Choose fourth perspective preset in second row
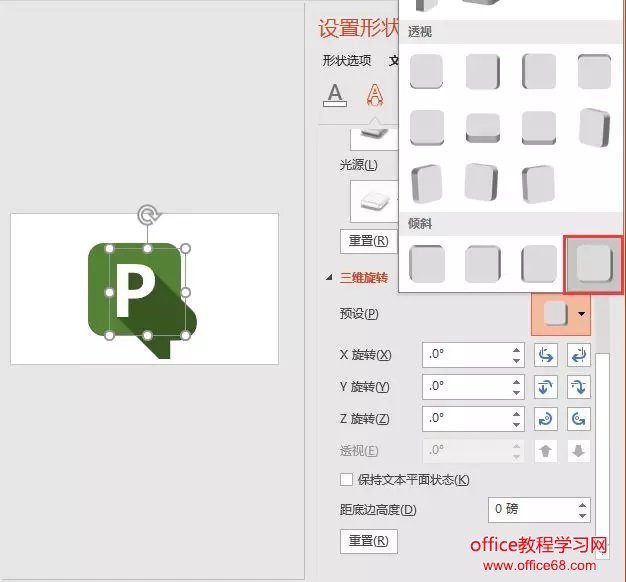Image resolution: width=626 pixels, height=582 pixels. click(x=594, y=128)
